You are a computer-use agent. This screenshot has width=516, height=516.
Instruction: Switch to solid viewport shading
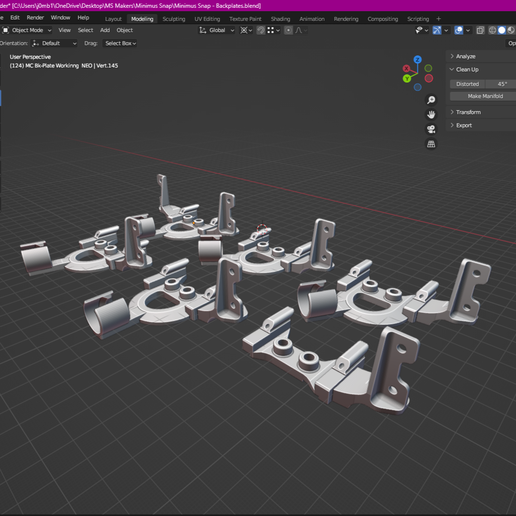[502, 30]
